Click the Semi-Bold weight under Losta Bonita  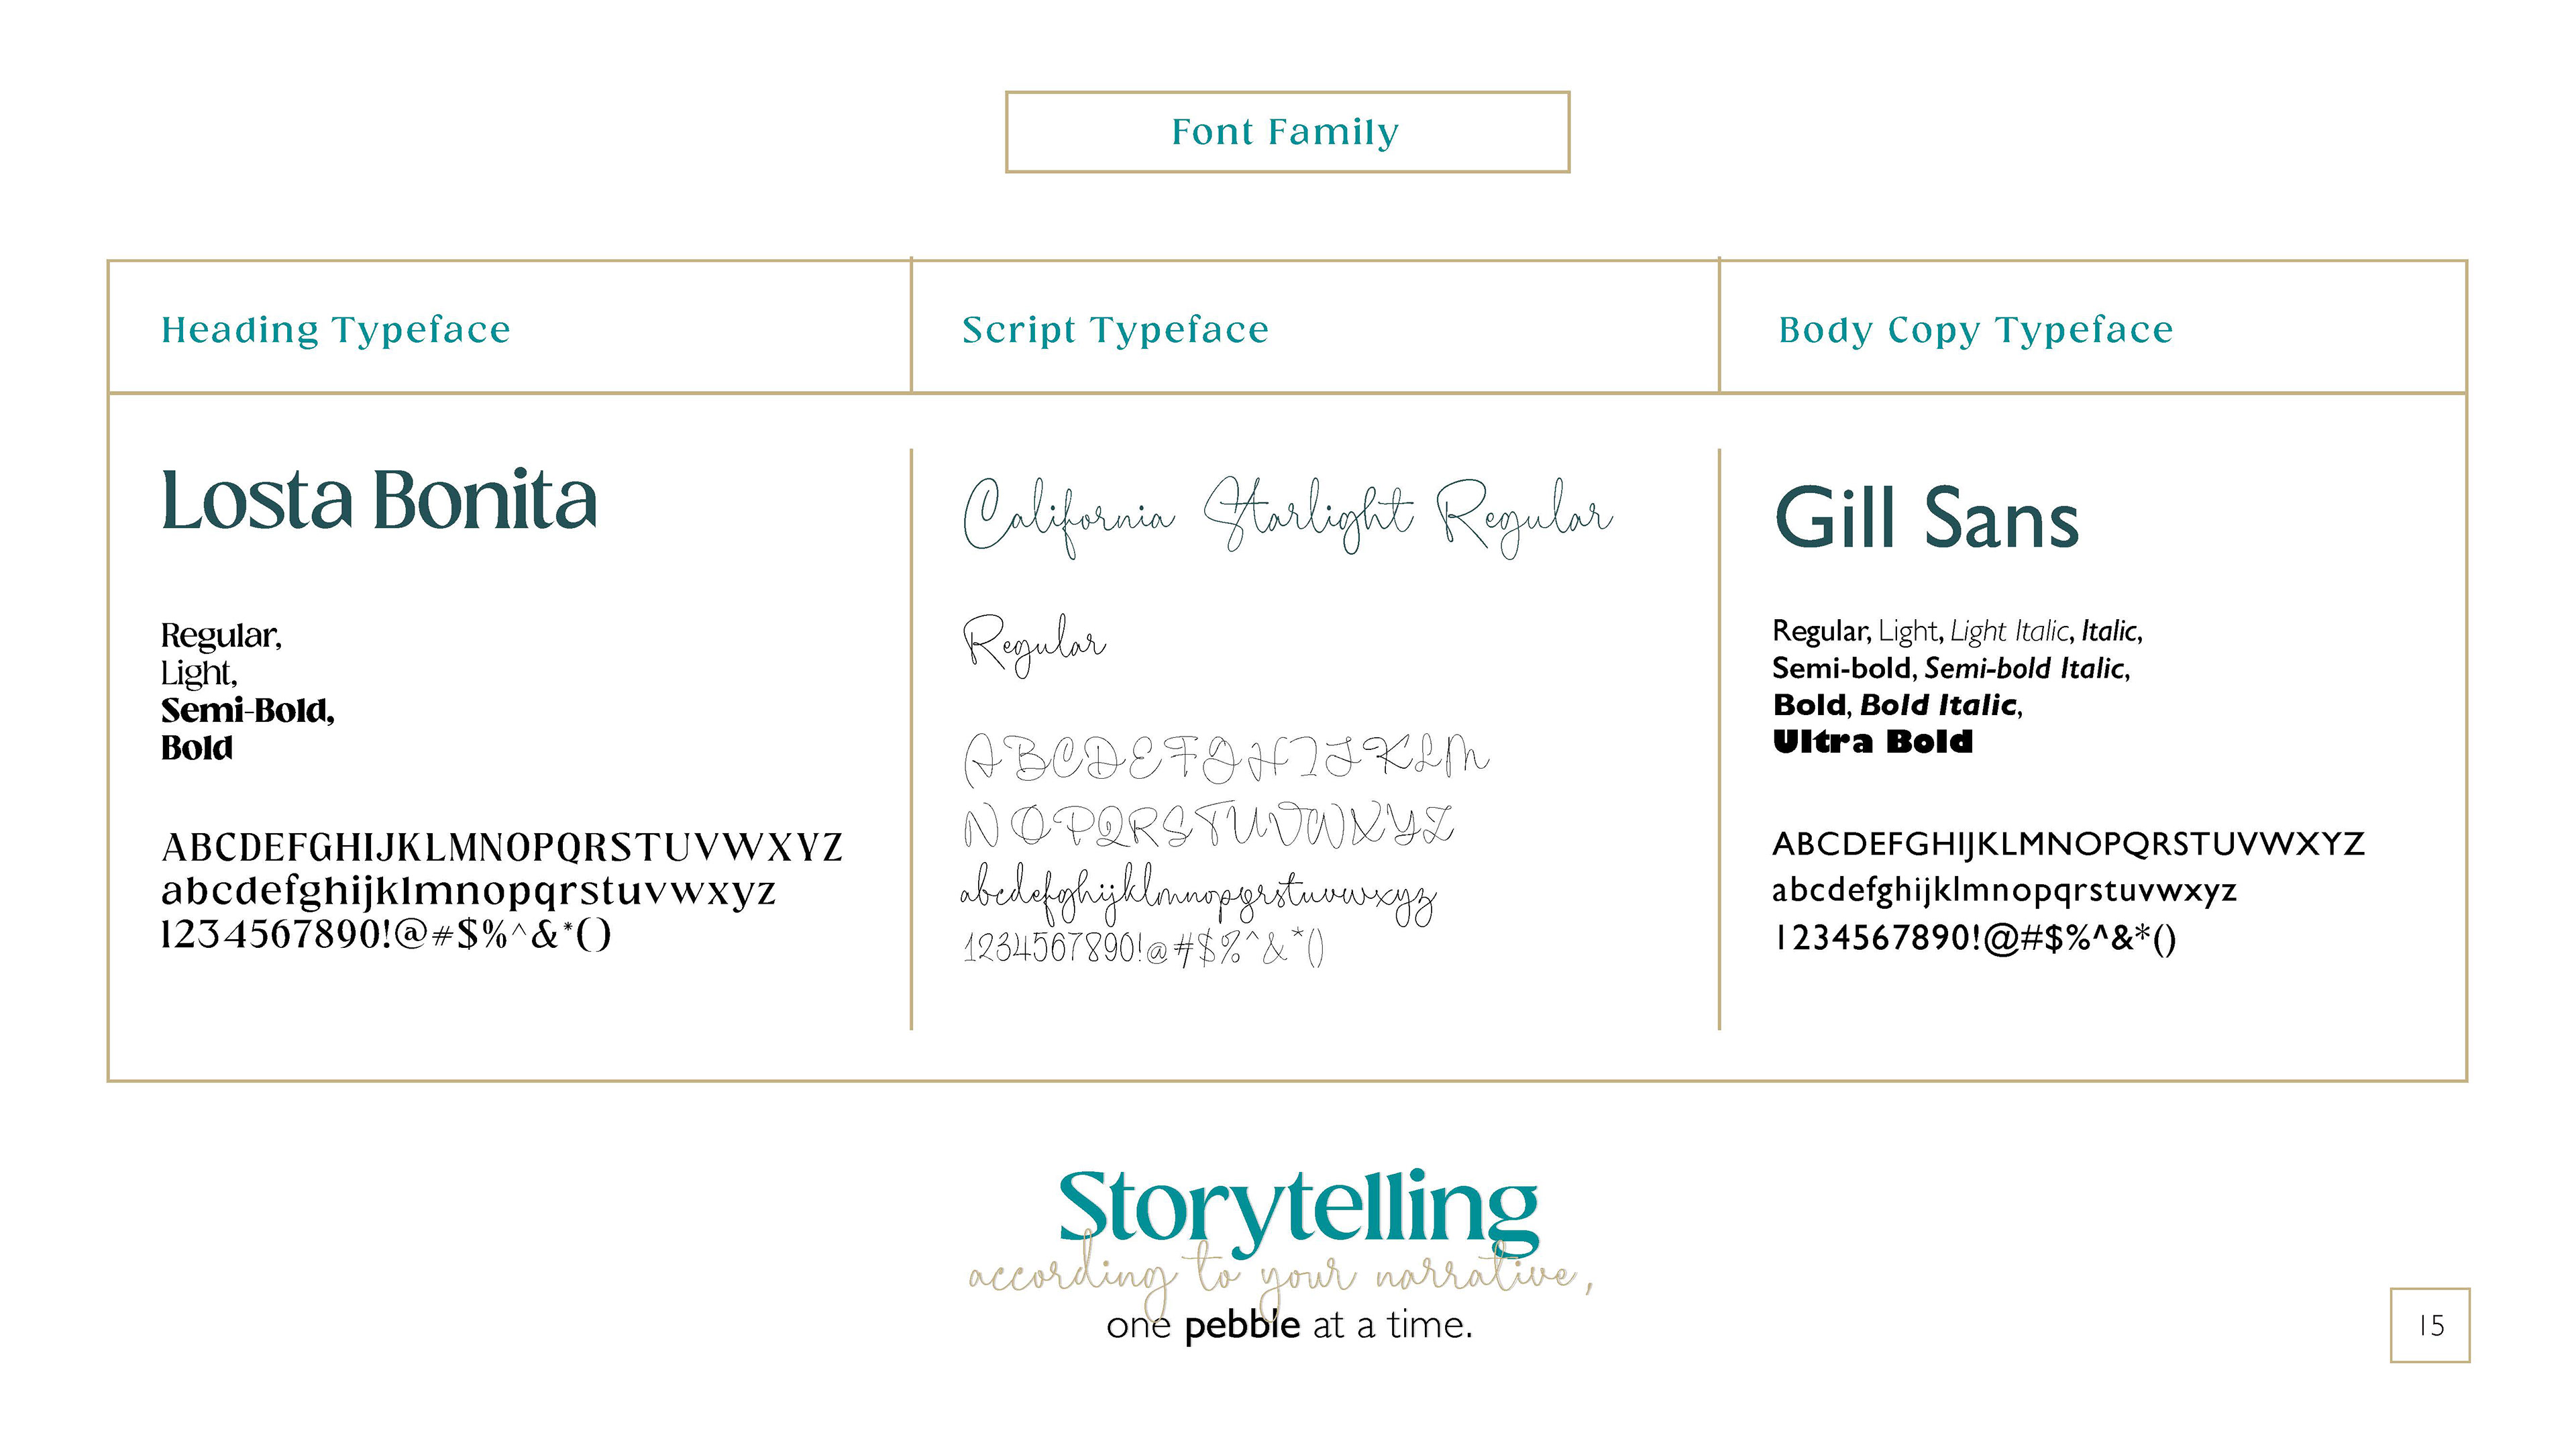247,710
